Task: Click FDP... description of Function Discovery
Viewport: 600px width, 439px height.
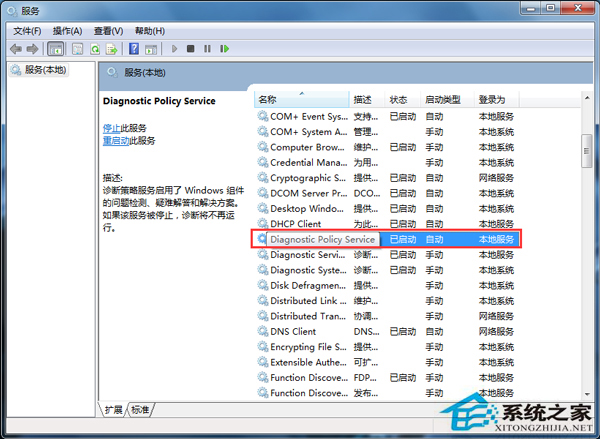Action: 365,378
